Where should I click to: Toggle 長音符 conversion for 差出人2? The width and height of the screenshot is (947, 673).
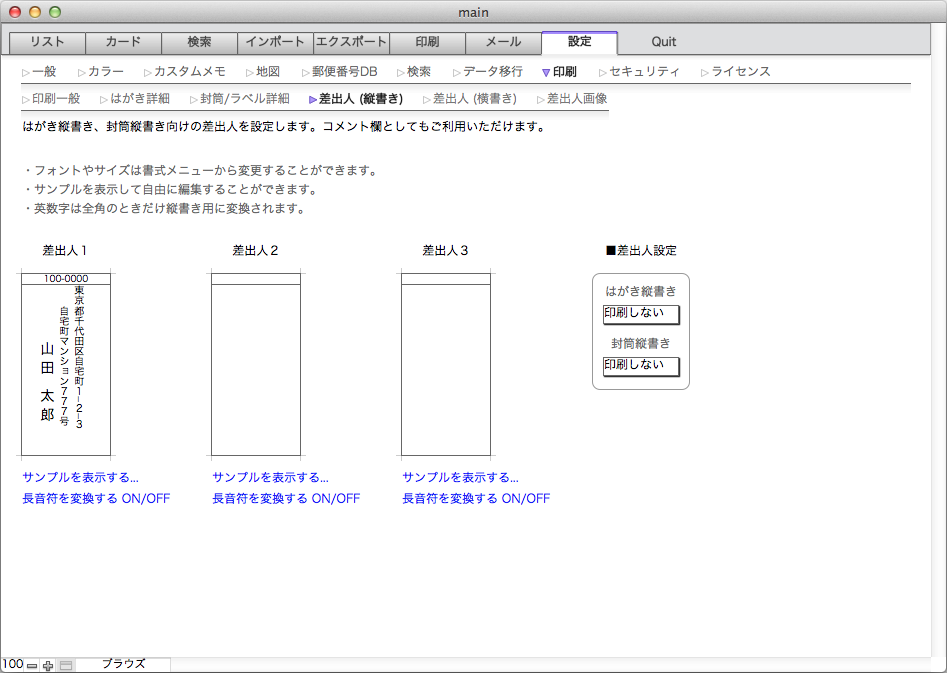286,498
